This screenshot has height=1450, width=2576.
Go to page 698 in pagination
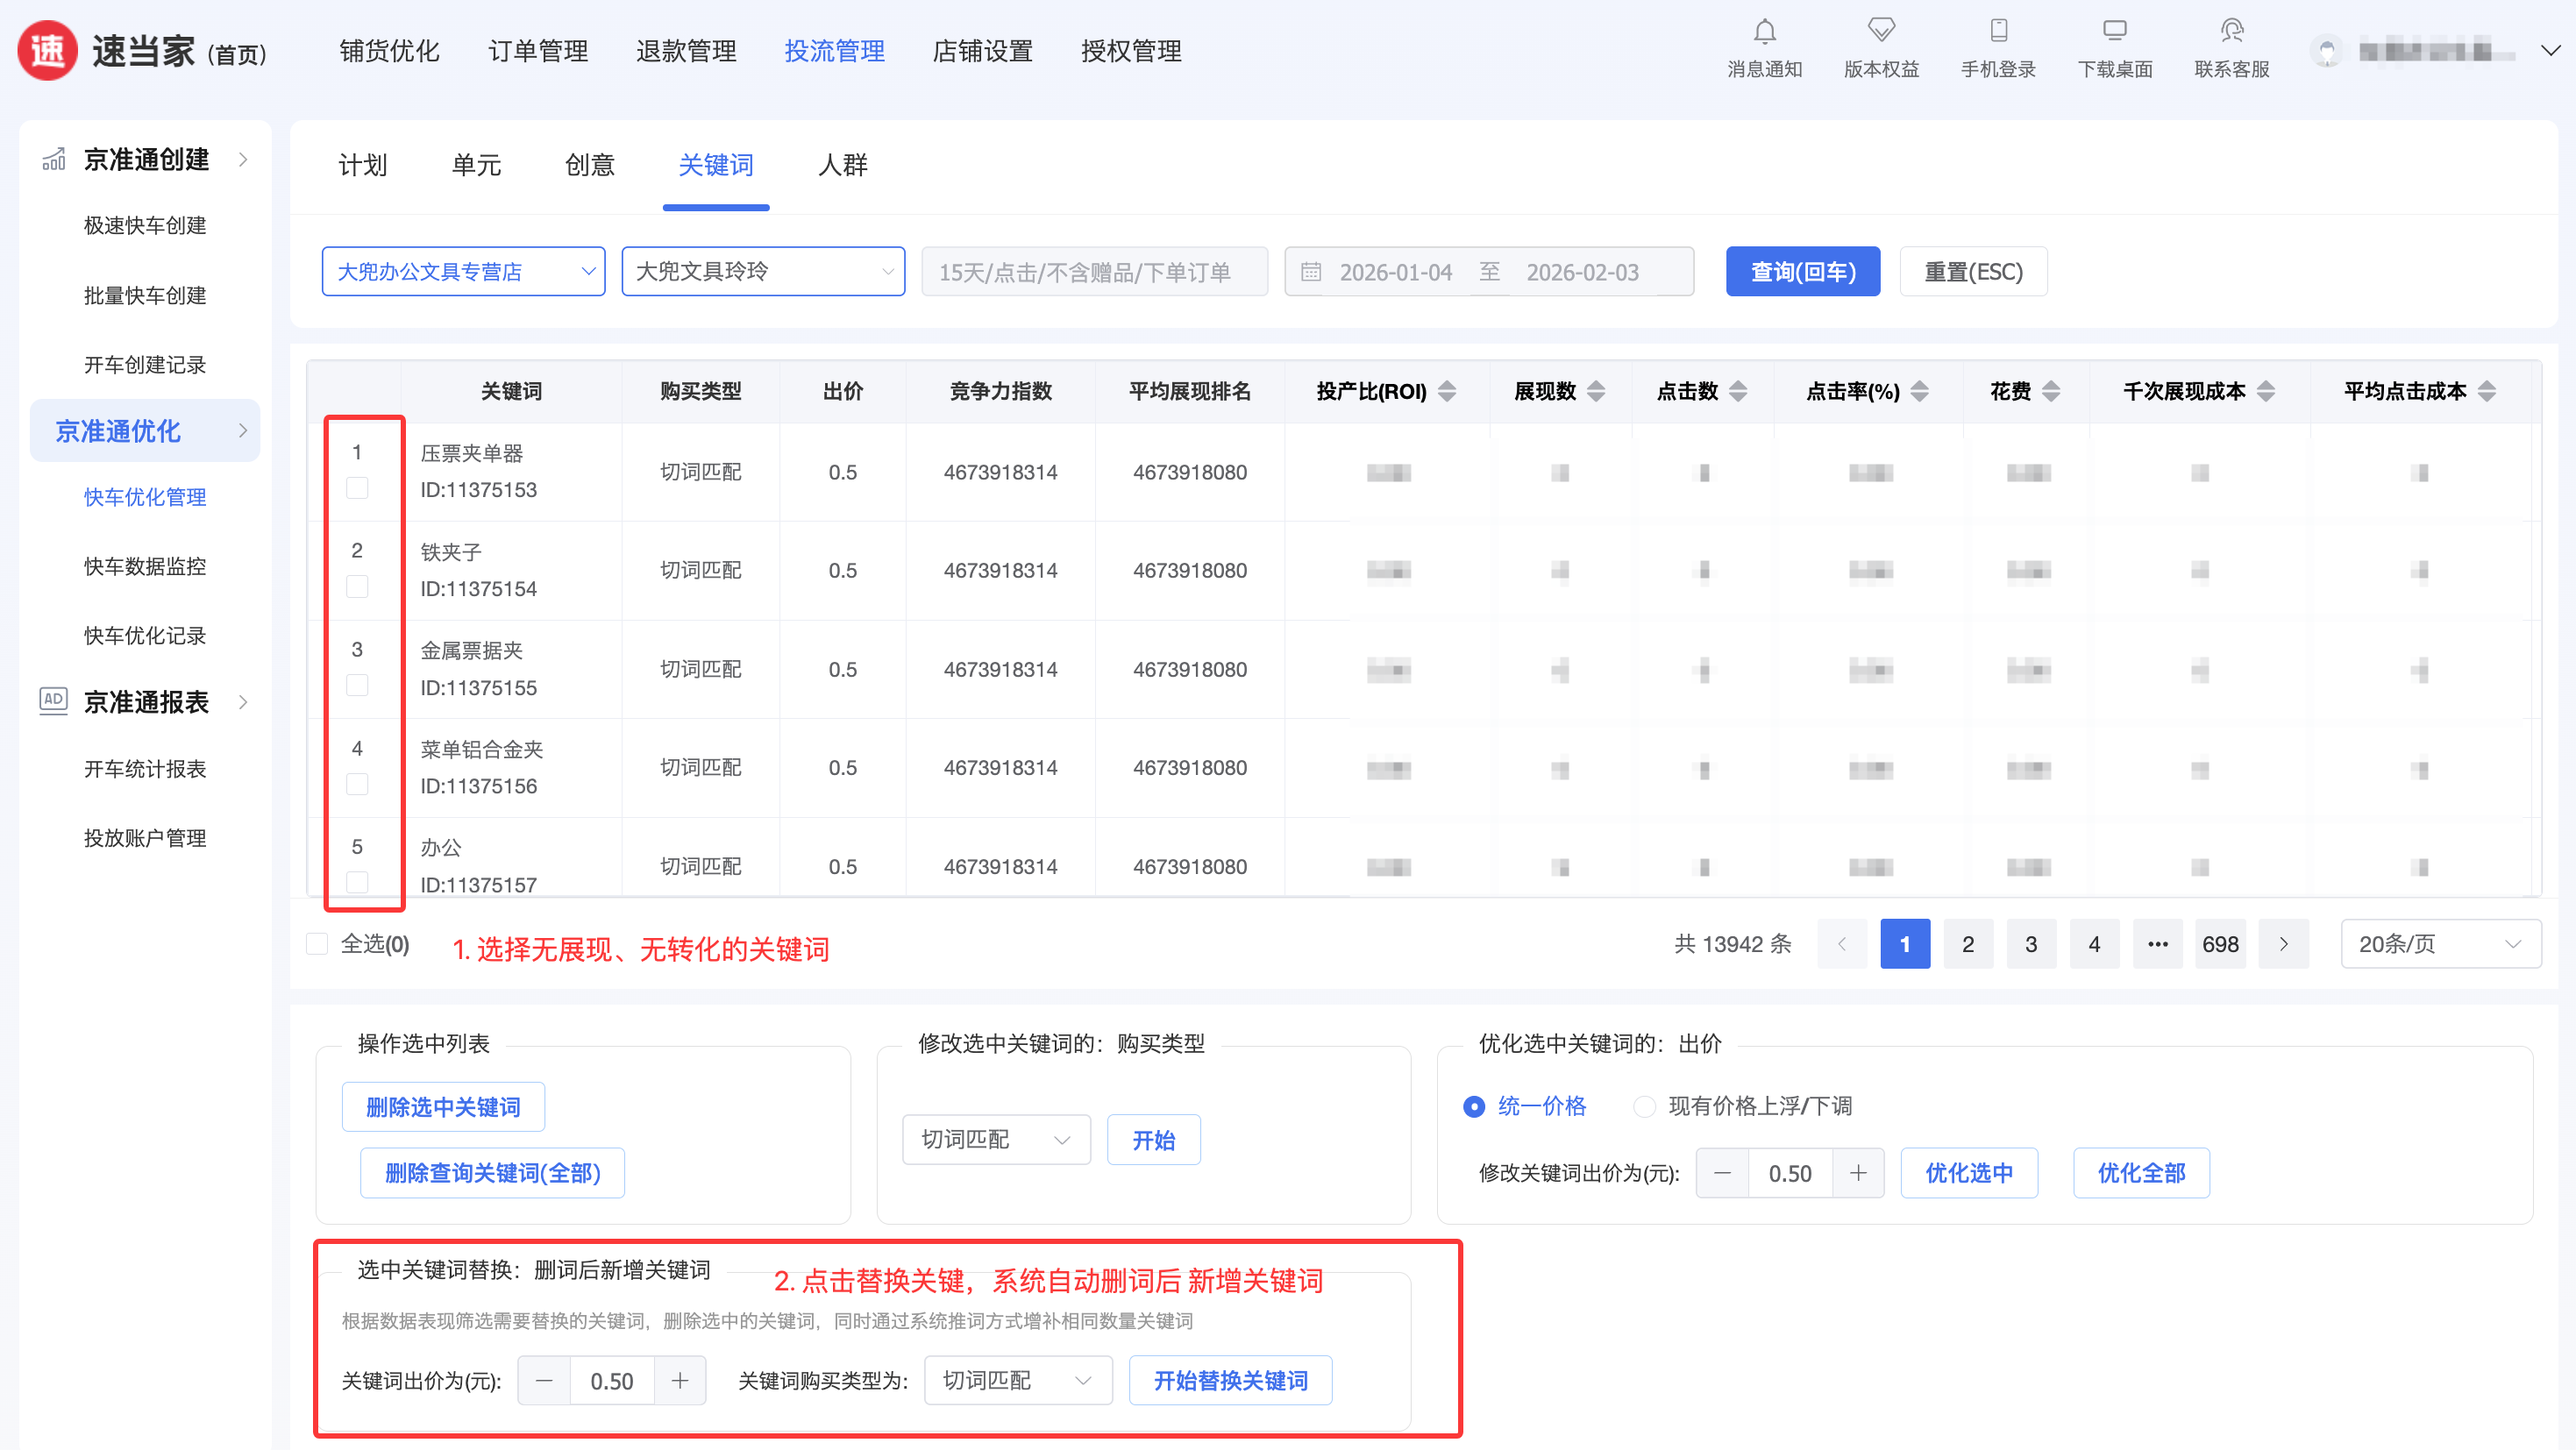pyautogui.click(x=2220, y=944)
